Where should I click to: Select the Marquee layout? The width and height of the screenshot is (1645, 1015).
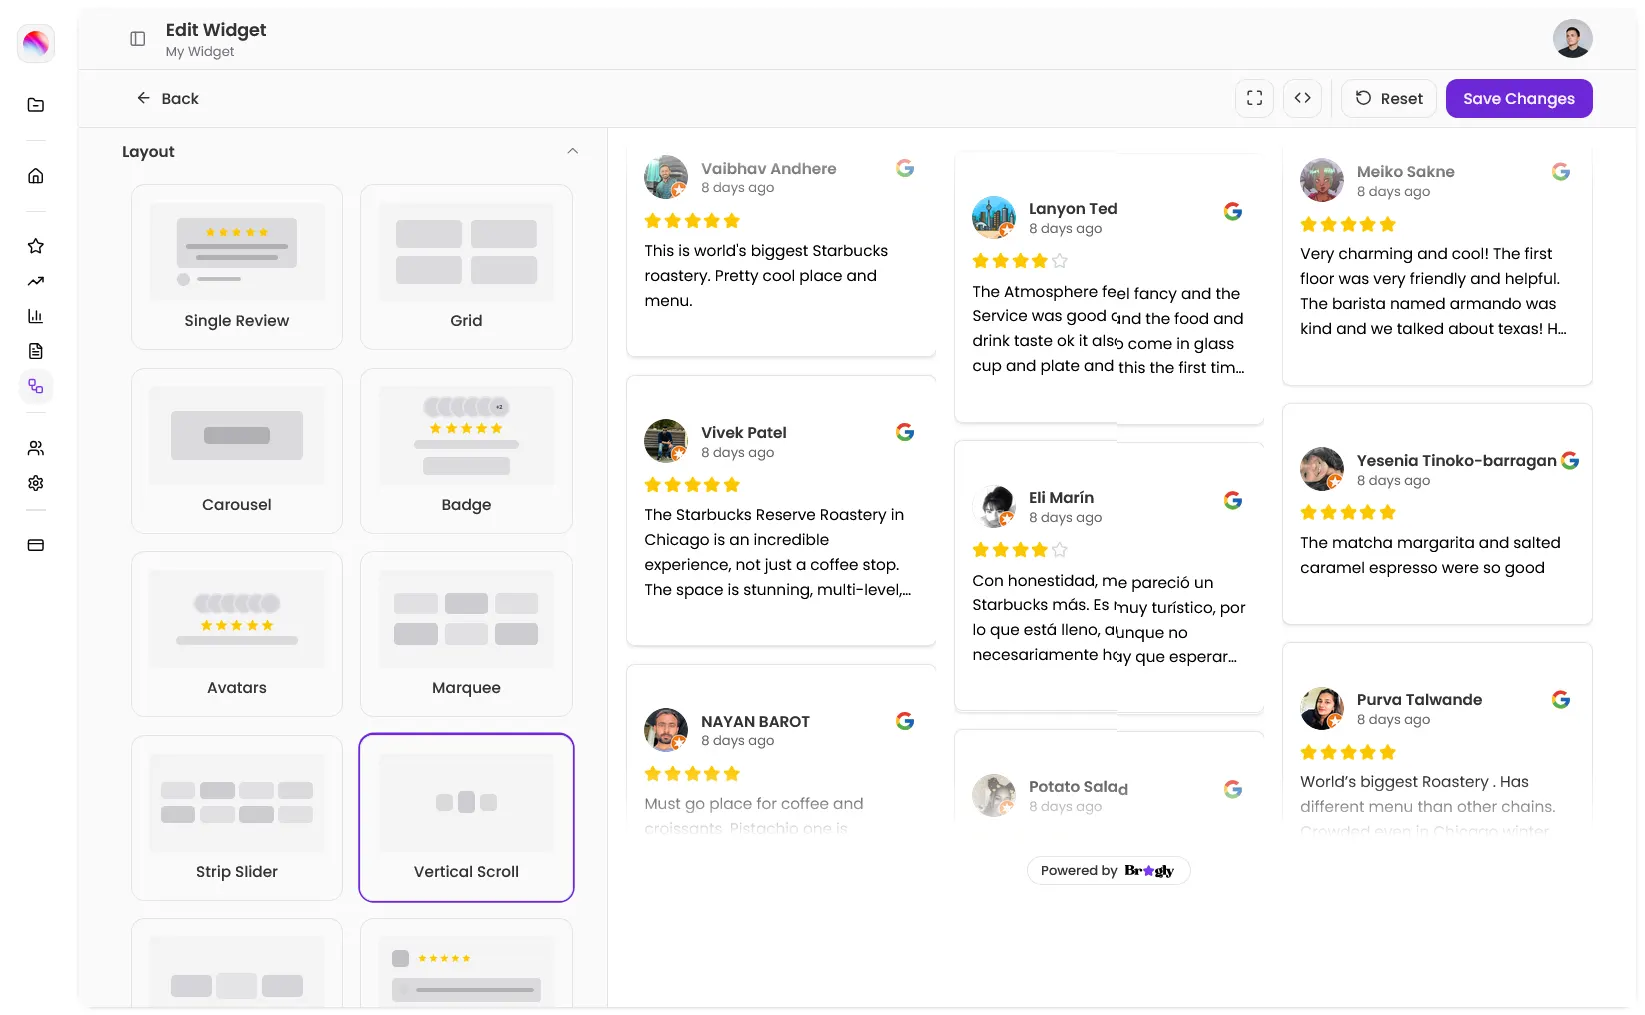[x=466, y=634]
